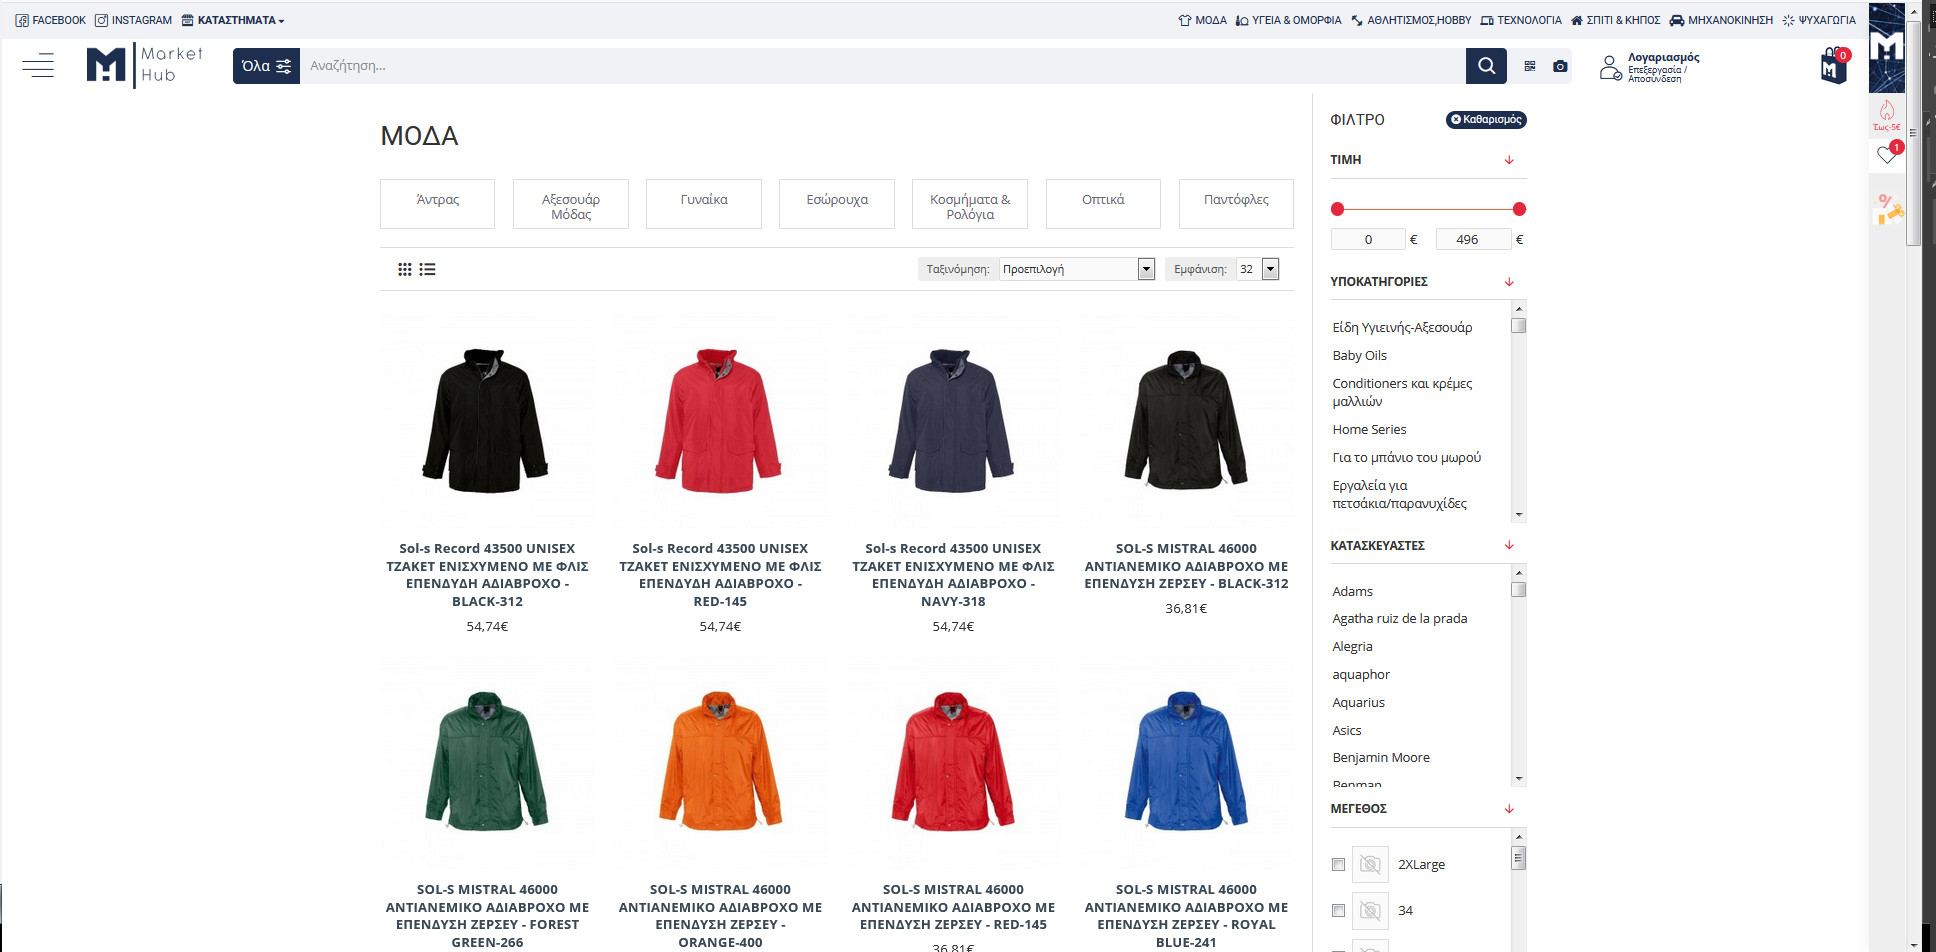Click the flame deals up to 5€ icon
Screen dimensions: 1936x952
point(1887,114)
